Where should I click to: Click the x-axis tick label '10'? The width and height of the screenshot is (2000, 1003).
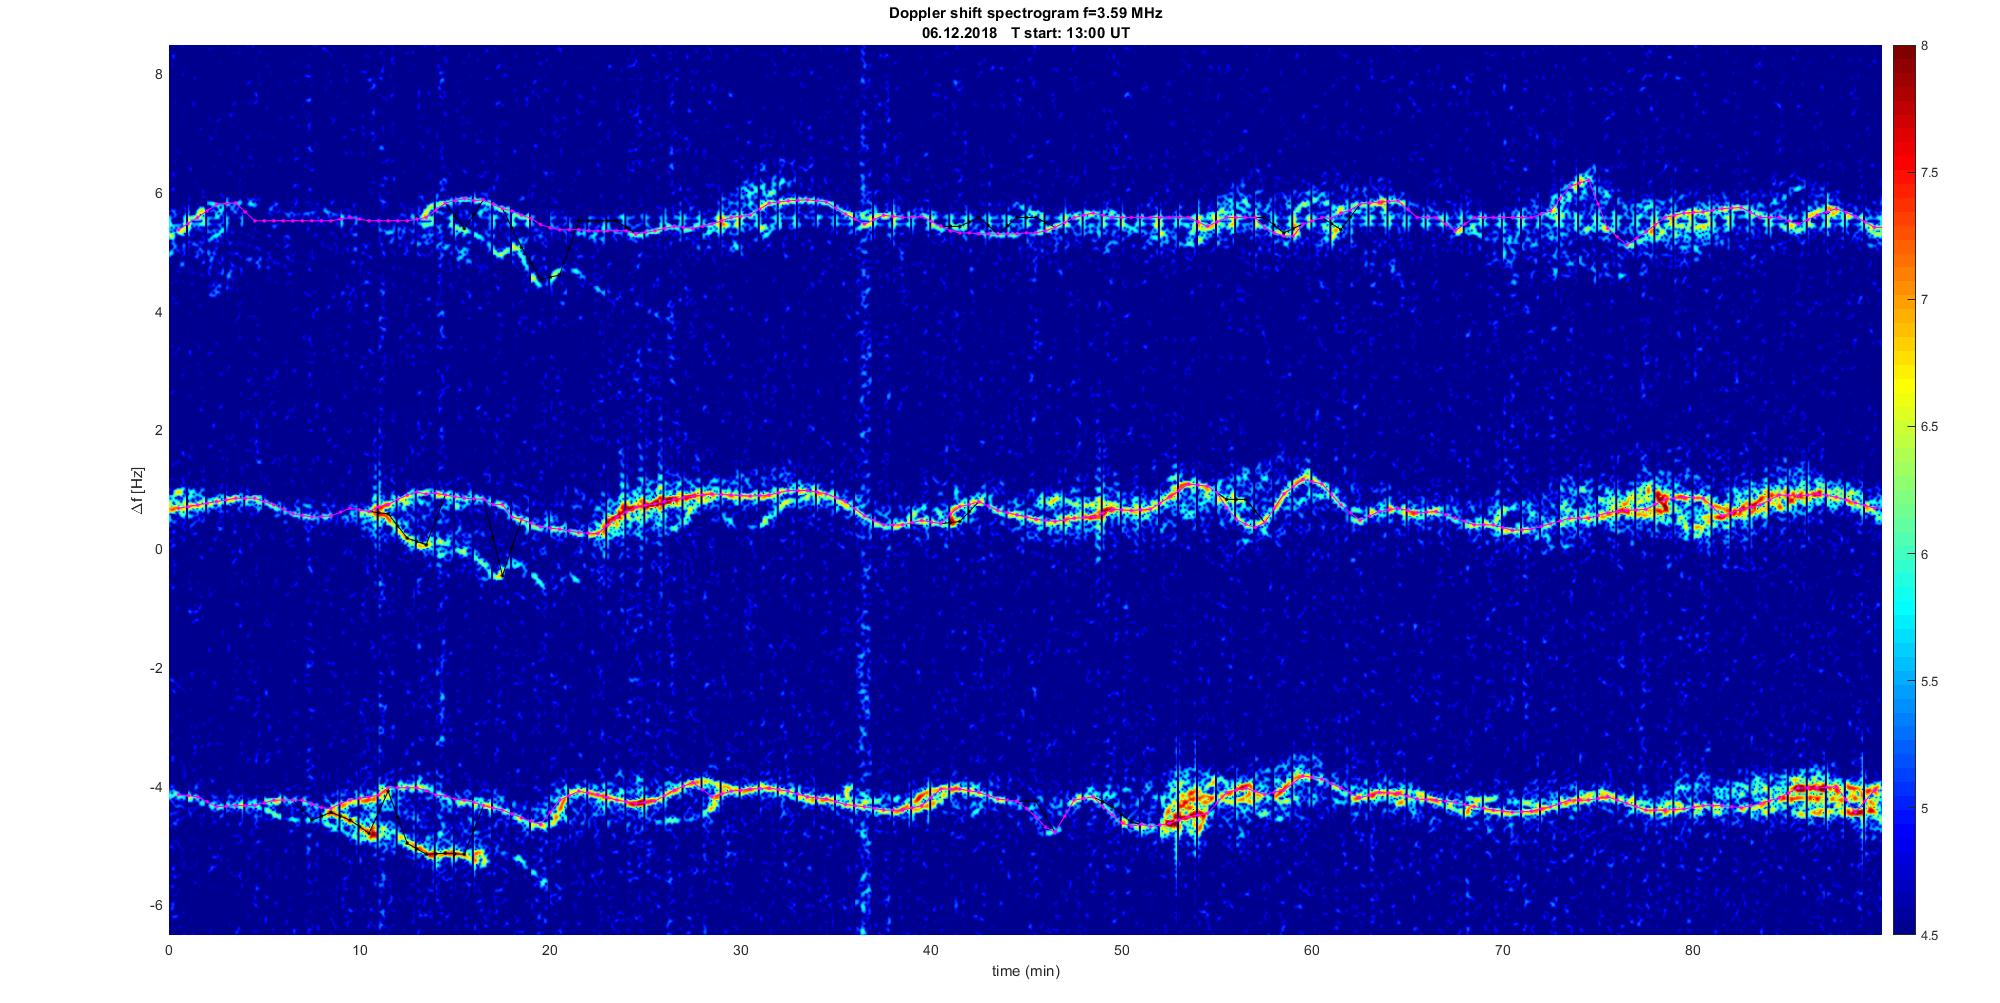(x=359, y=950)
